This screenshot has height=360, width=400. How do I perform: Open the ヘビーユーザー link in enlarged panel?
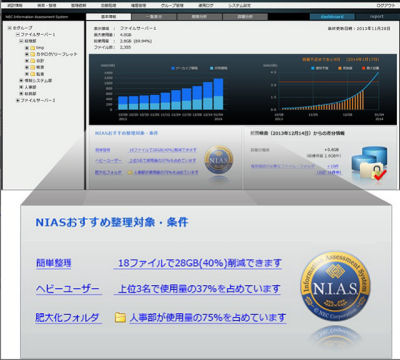[x=68, y=289]
